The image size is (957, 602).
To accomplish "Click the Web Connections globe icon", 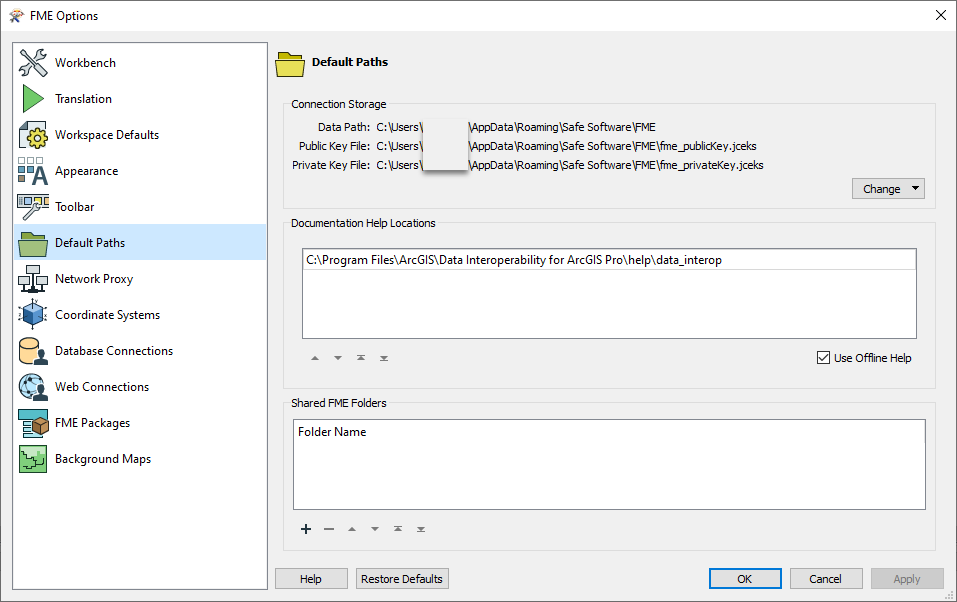I will (x=33, y=387).
